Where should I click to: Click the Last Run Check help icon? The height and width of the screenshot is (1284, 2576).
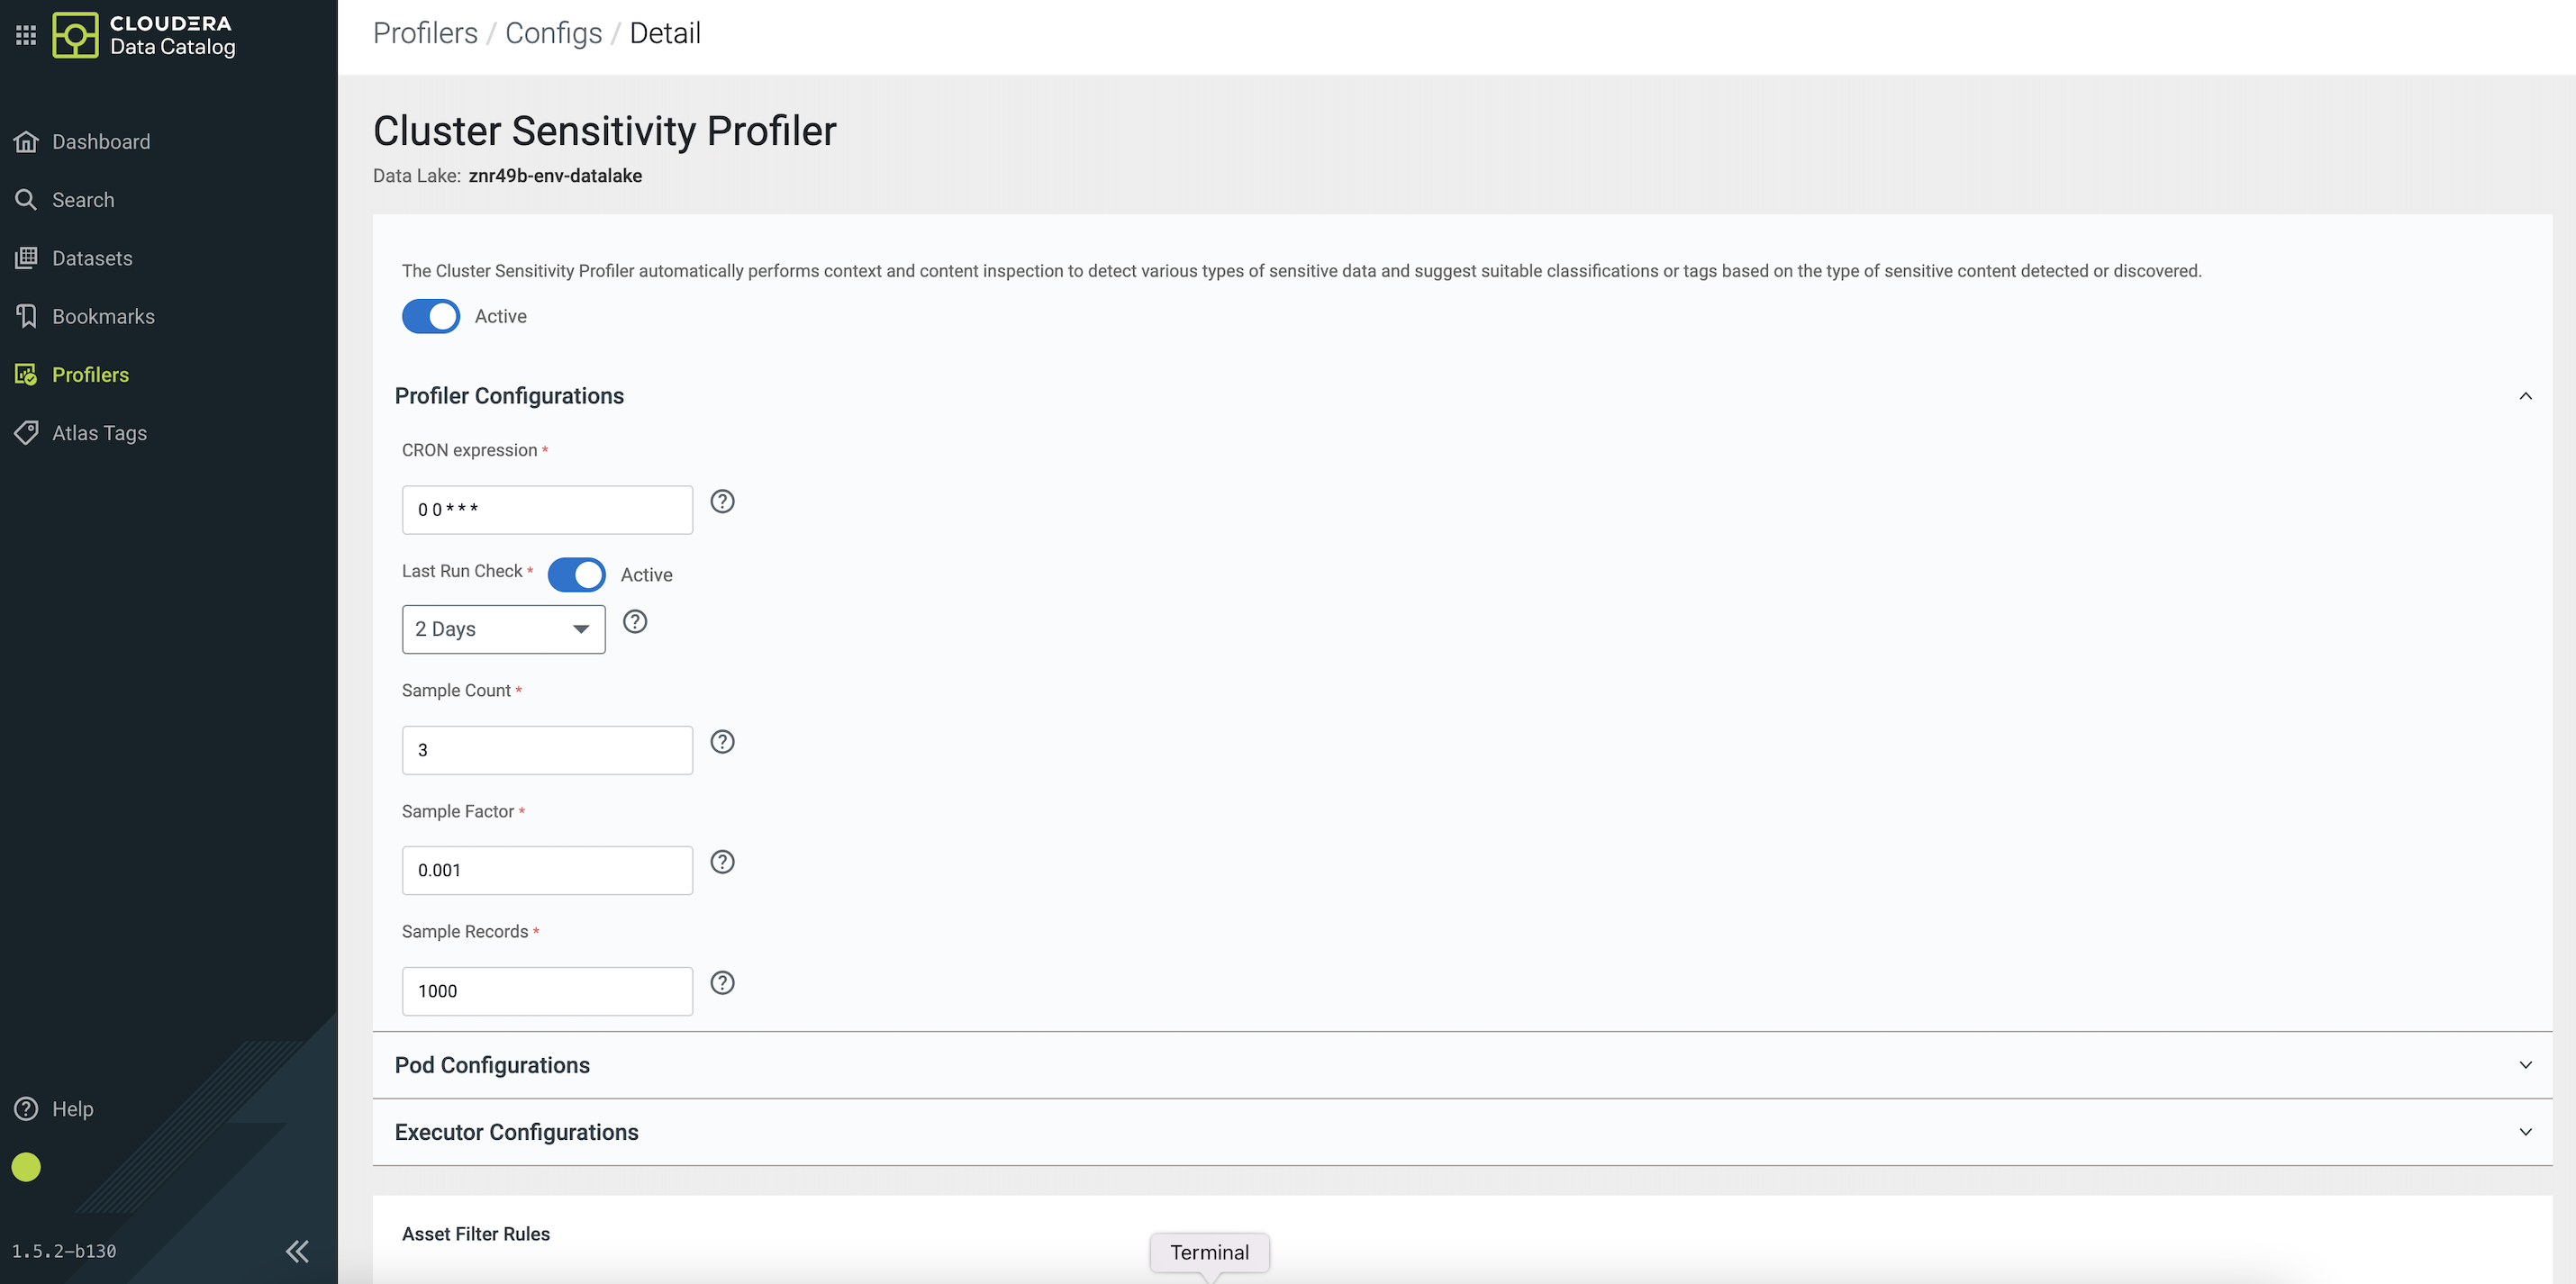tap(635, 621)
